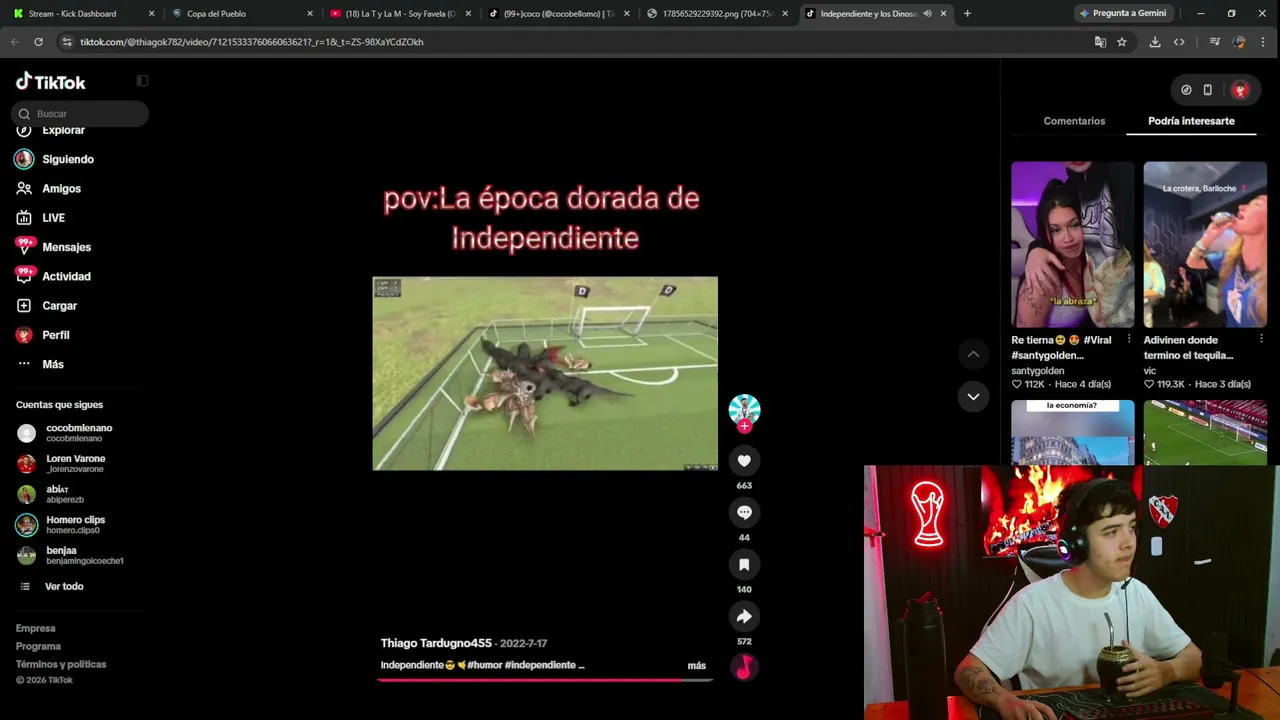Viewport: 1280px width, 720px height.
Task: Expand 'Ver todo' followed accounts
Action: [x=64, y=587]
